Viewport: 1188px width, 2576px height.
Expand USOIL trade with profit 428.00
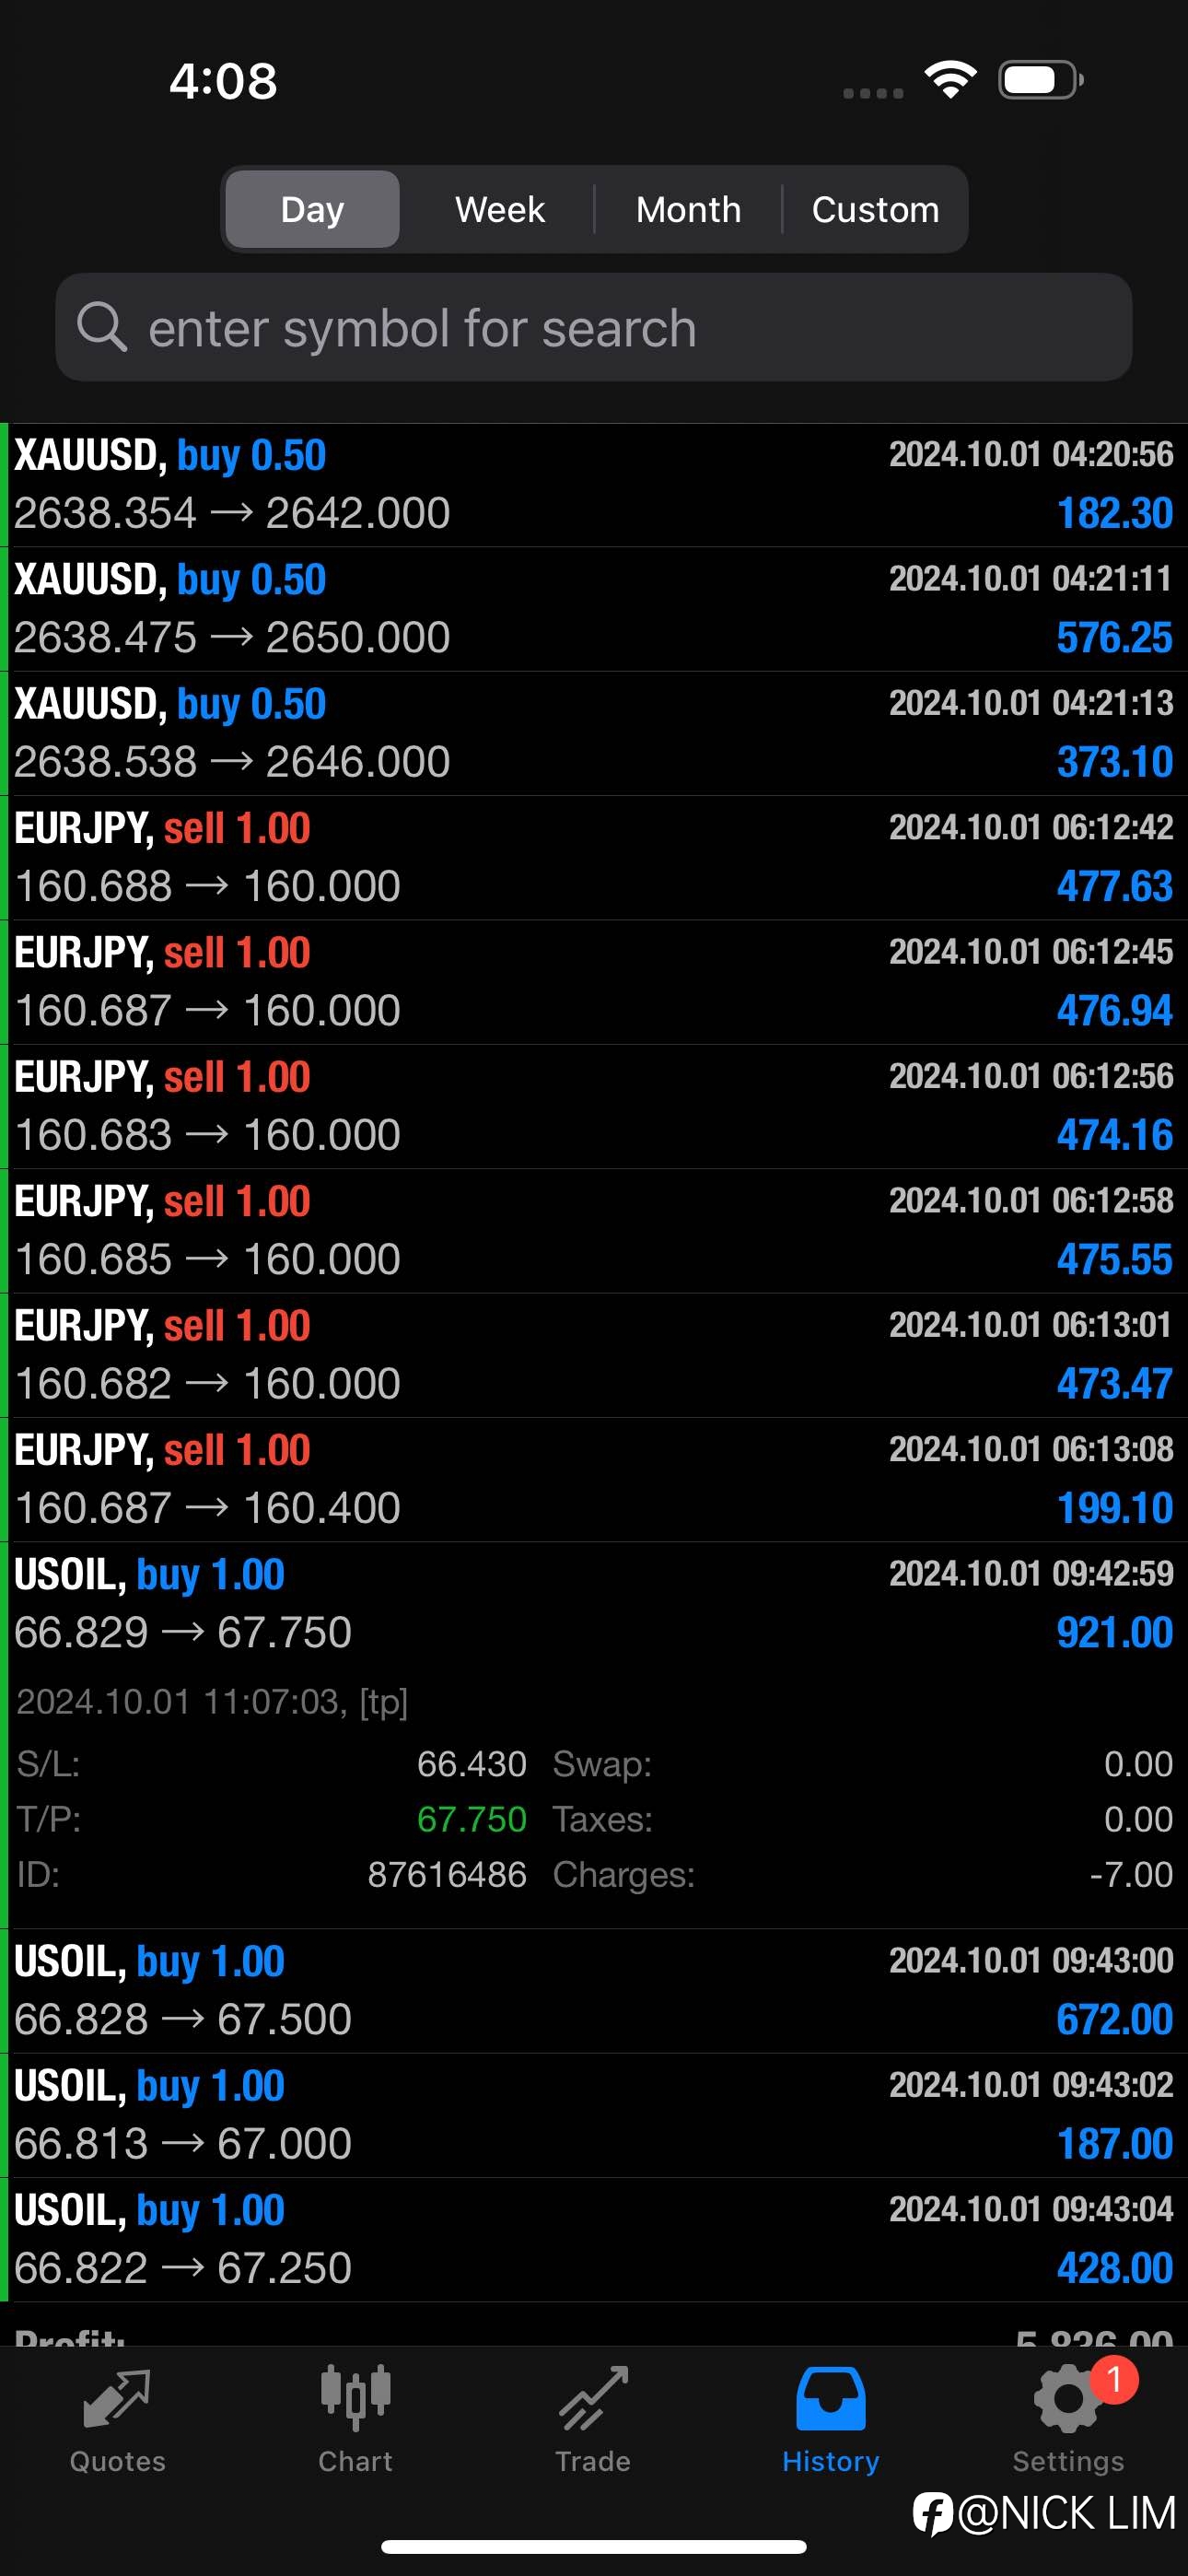(x=594, y=2240)
